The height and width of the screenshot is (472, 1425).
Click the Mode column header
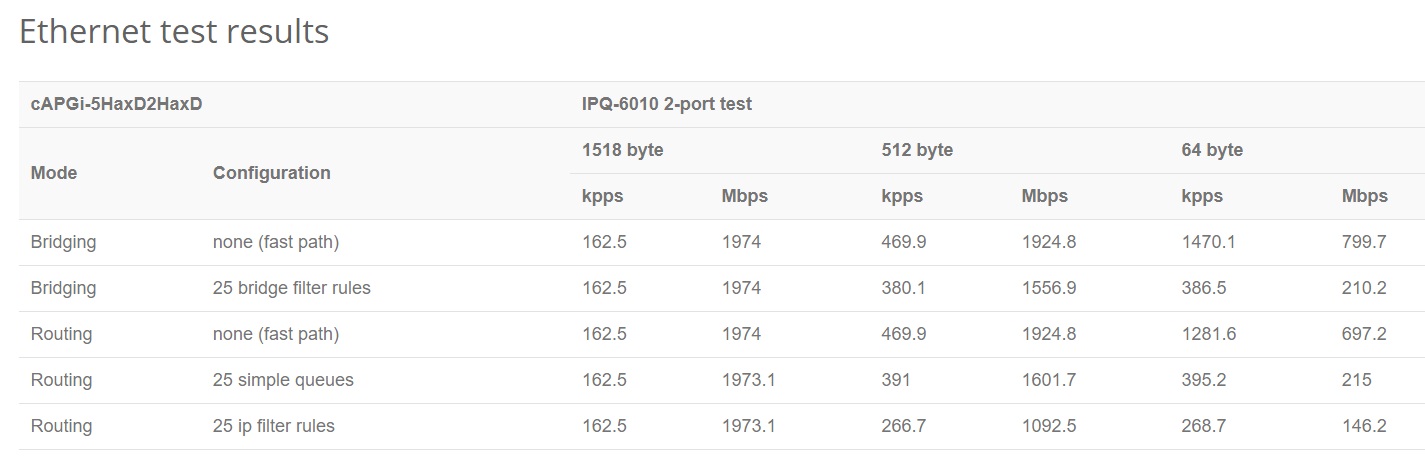[54, 173]
